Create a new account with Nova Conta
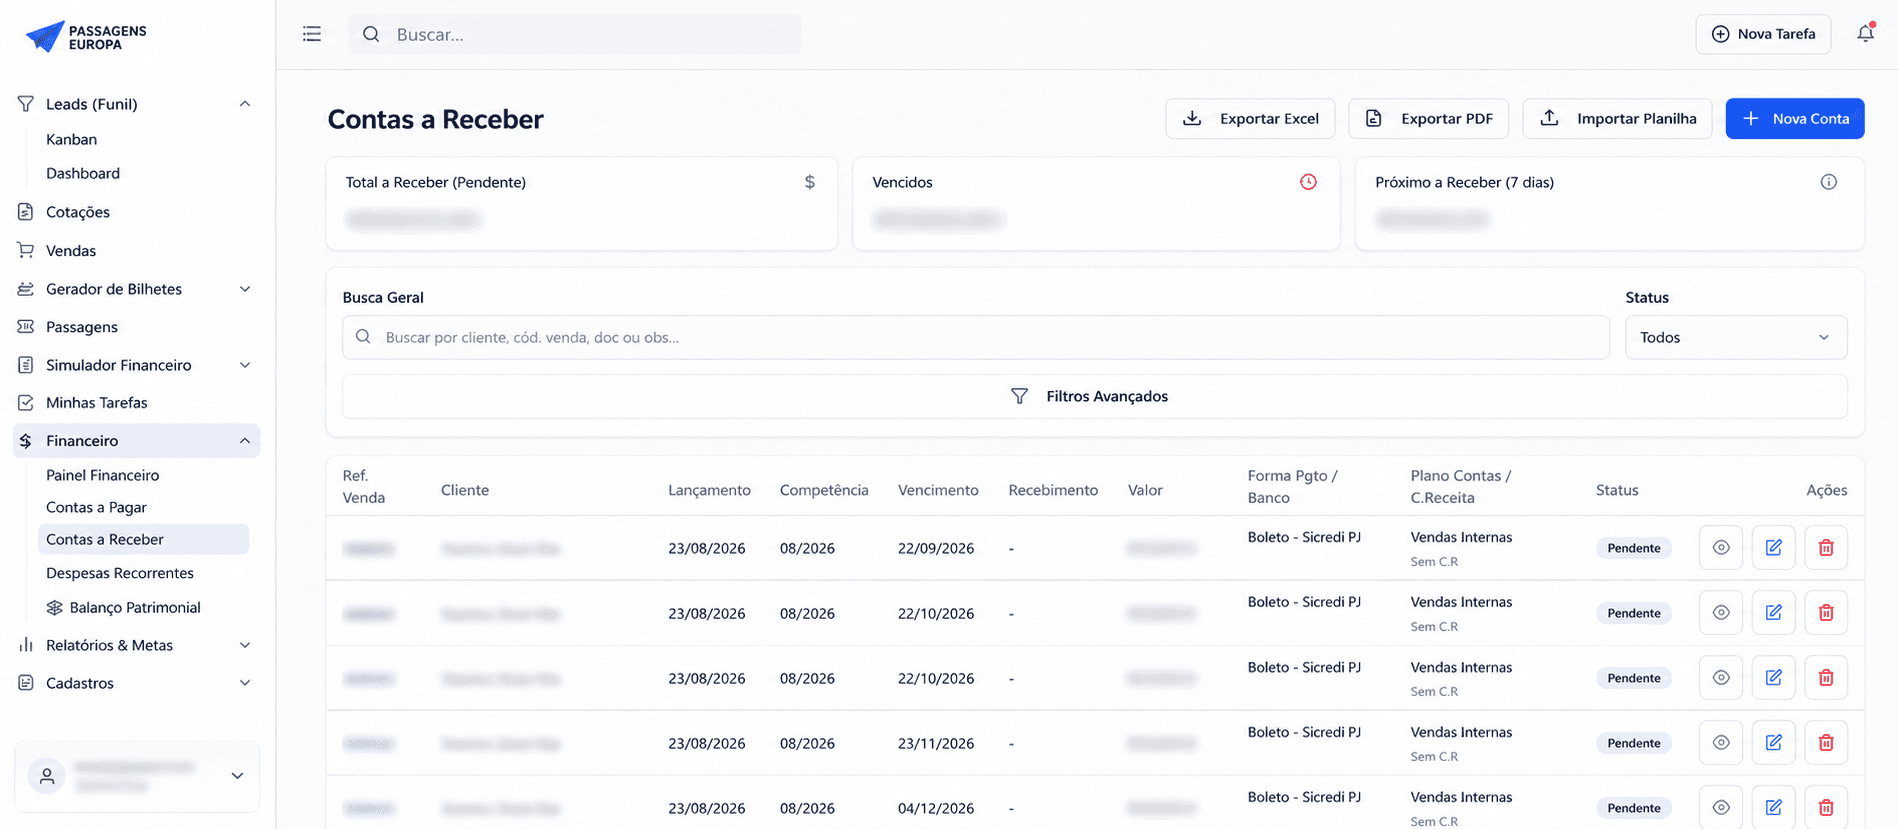 tap(1795, 118)
